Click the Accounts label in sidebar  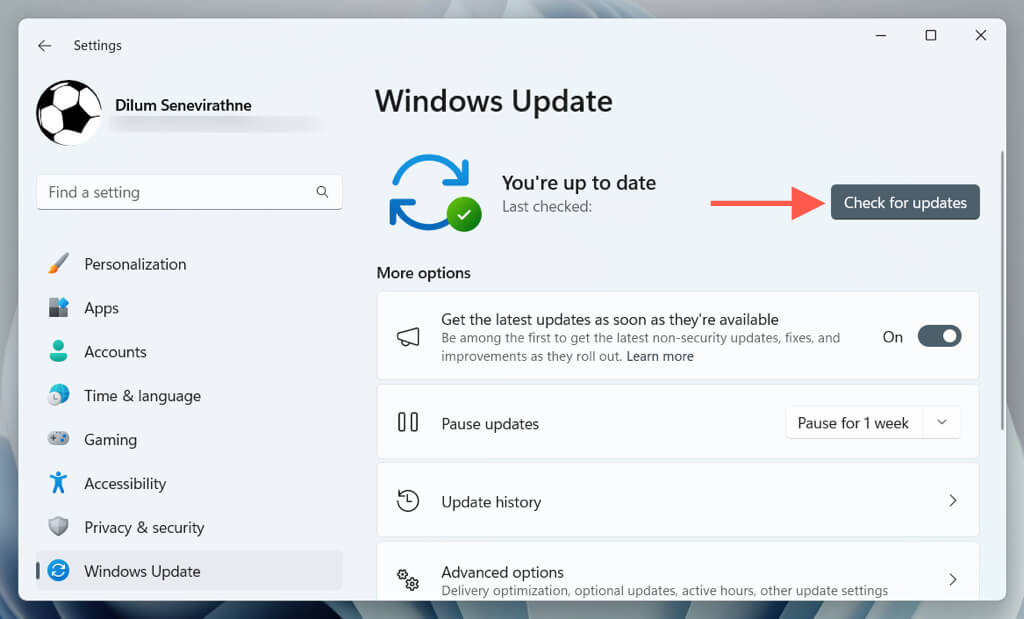pos(116,352)
